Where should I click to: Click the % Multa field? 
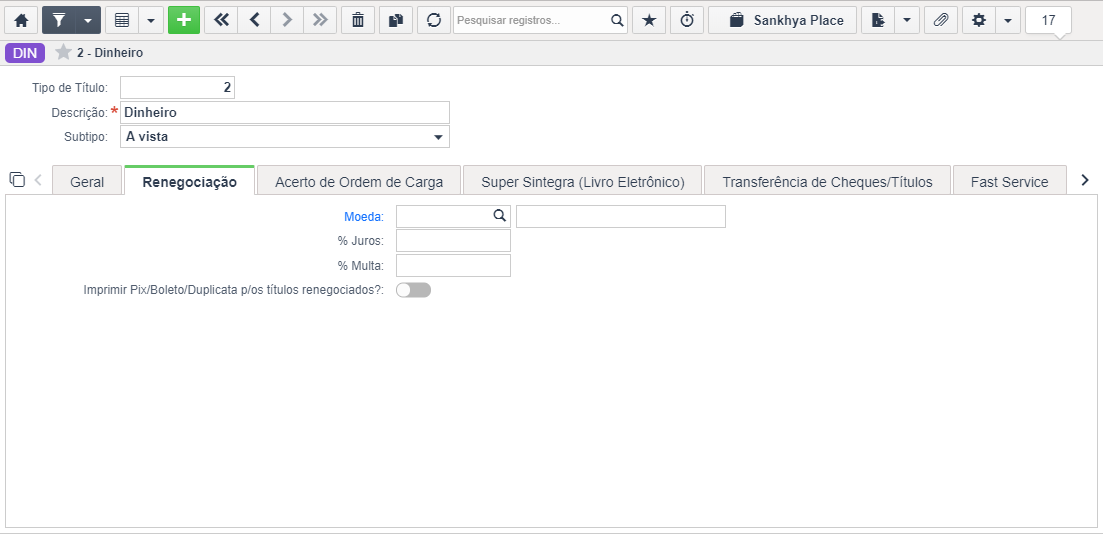(454, 265)
